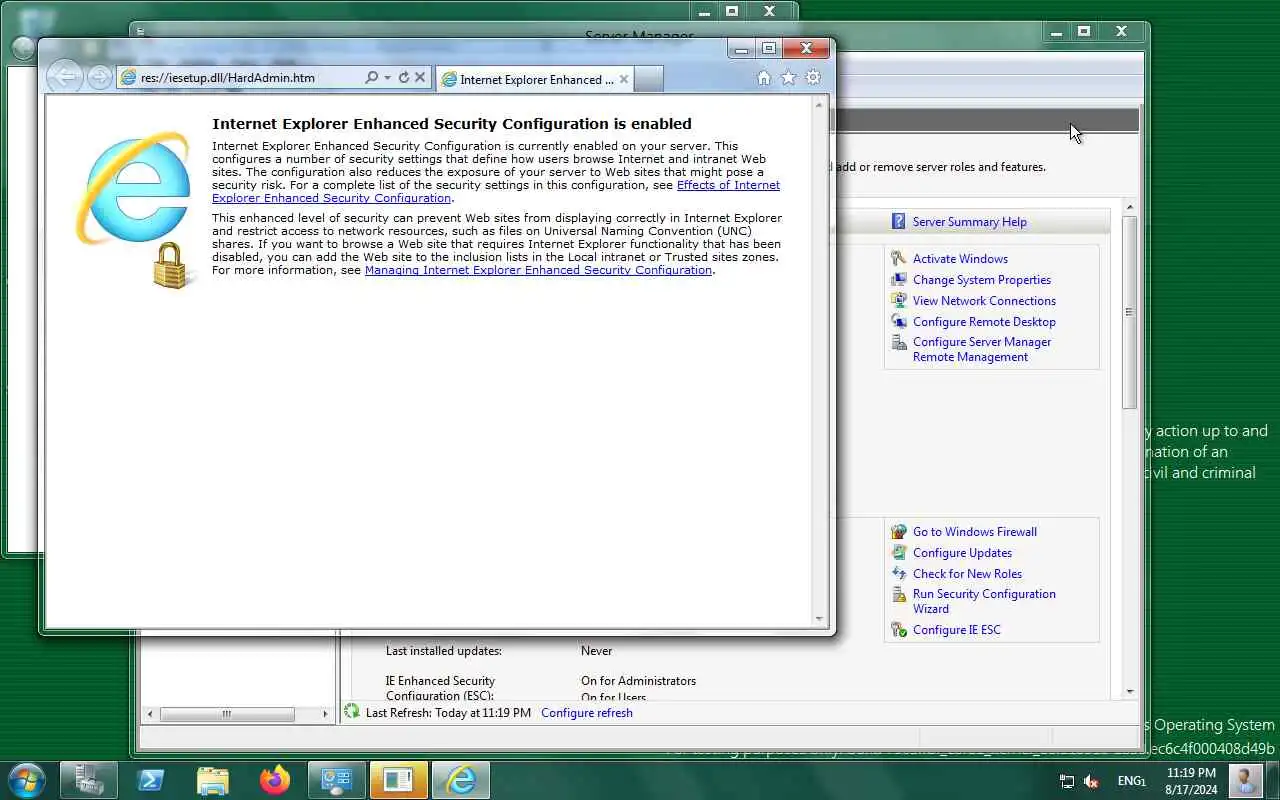Open the Internet Explorer home page icon
Viewport: 1280px width, 800px height.
764,78
